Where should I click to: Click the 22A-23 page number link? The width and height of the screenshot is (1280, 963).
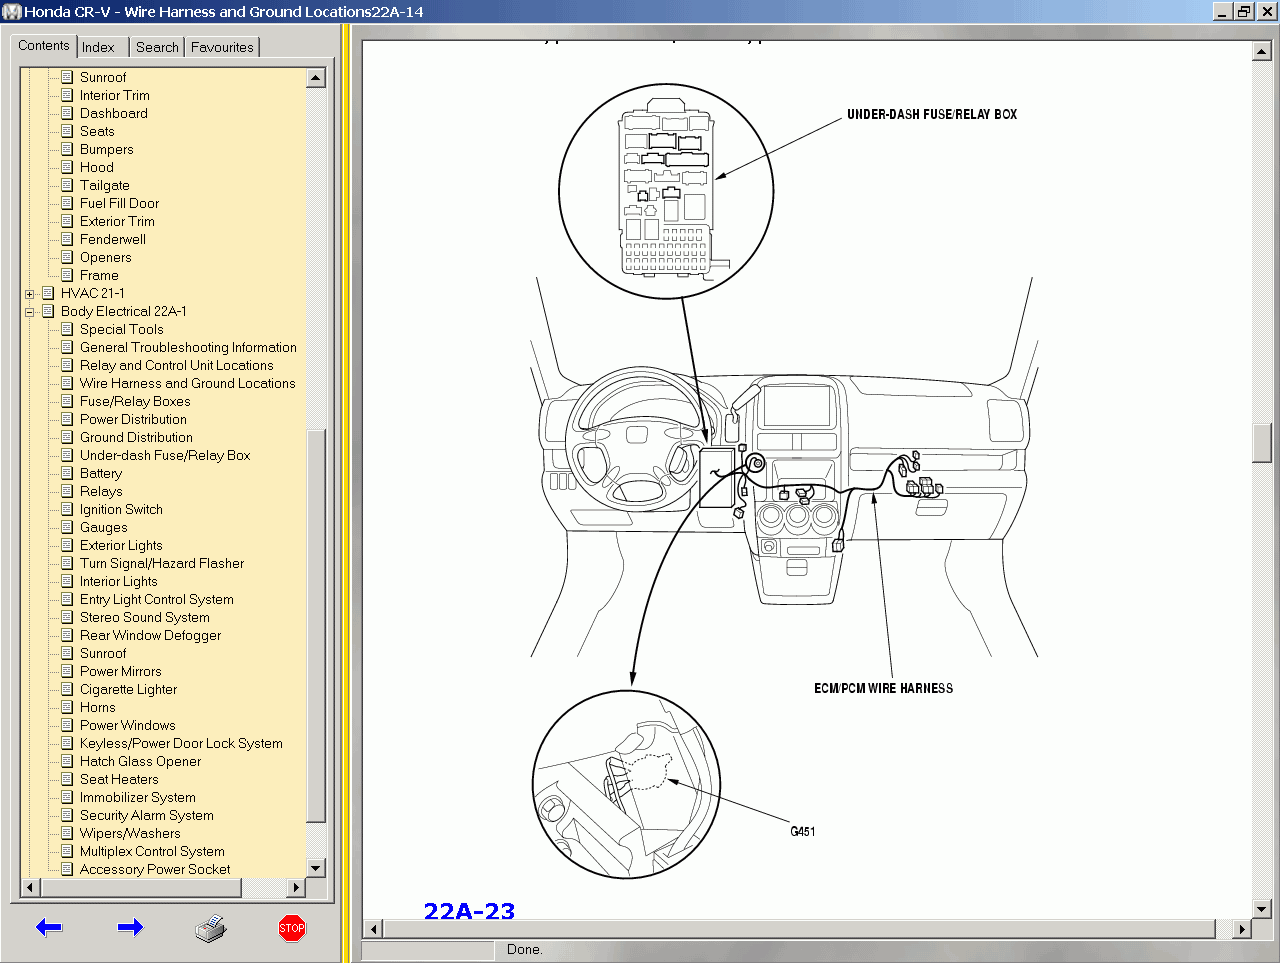(469, 911)
